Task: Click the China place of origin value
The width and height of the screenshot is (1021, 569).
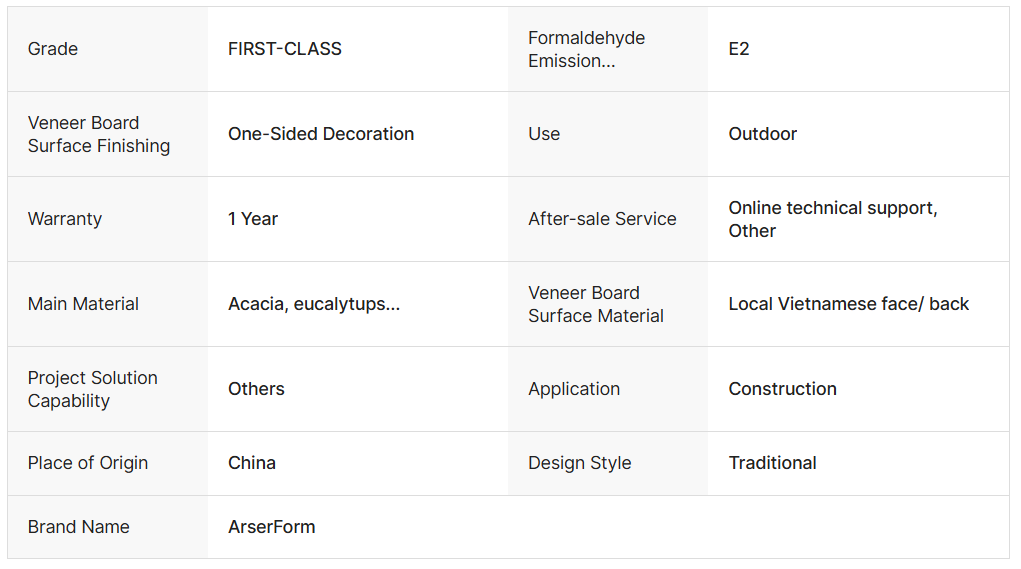Action: [x=251, y=463]
